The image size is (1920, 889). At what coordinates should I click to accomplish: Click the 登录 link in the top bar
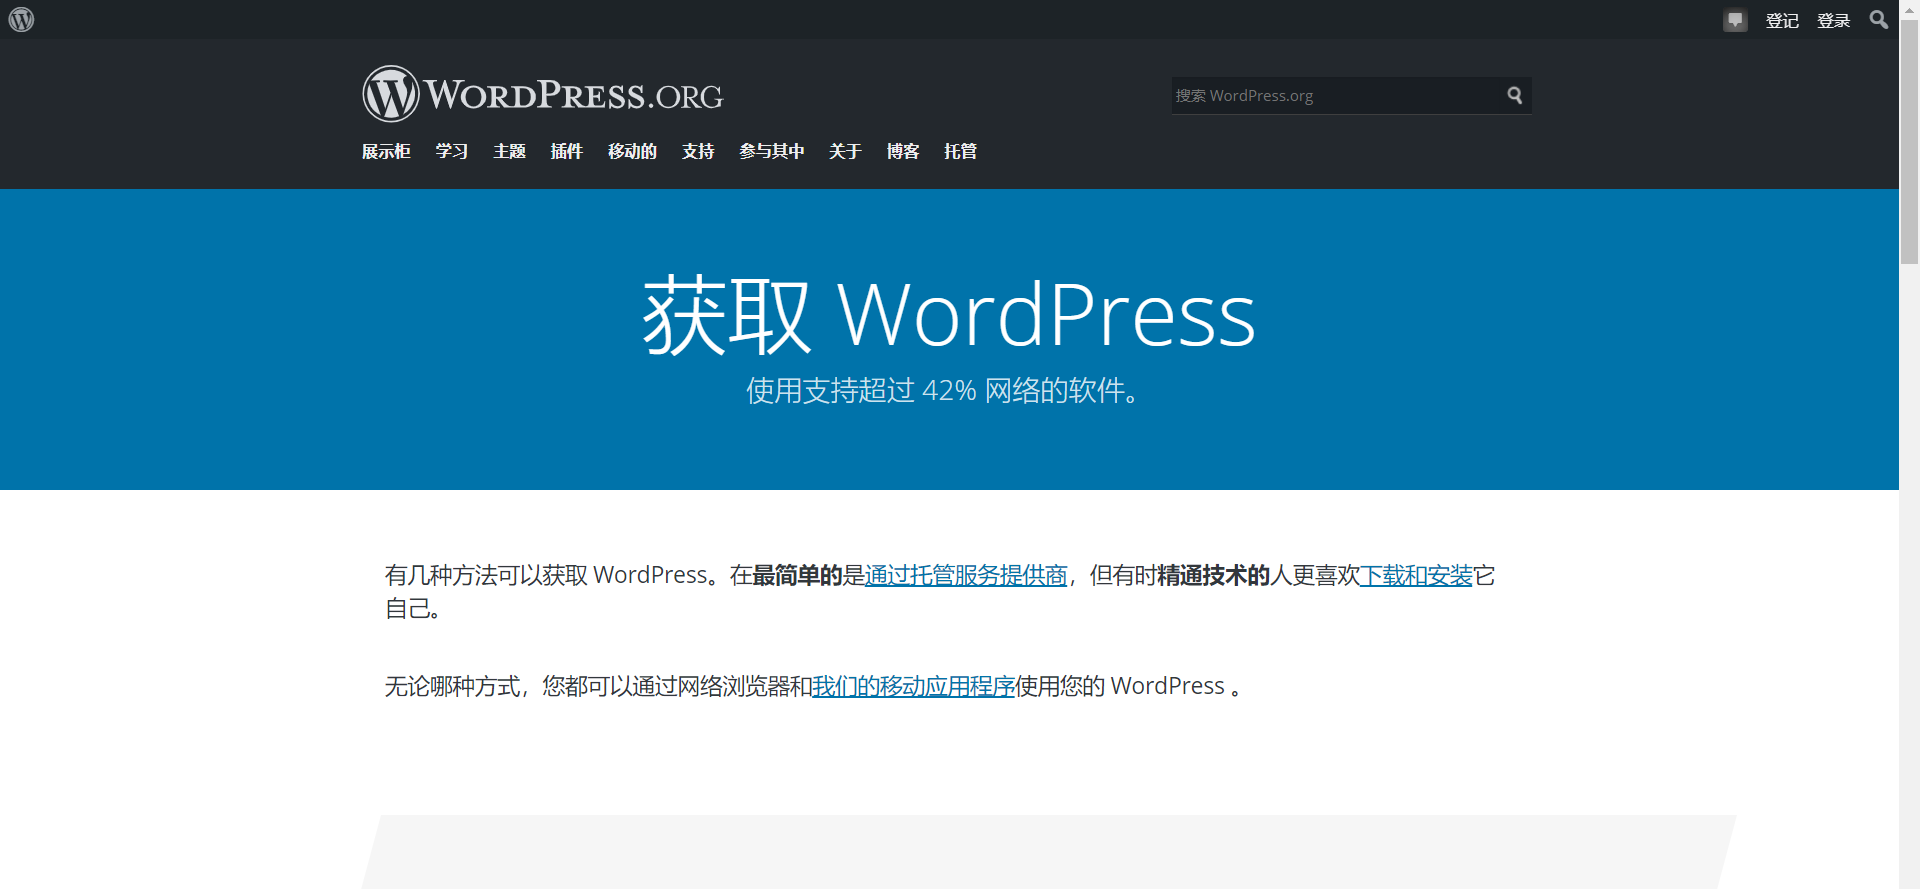pyautogui.click(x=1834, y=20)
